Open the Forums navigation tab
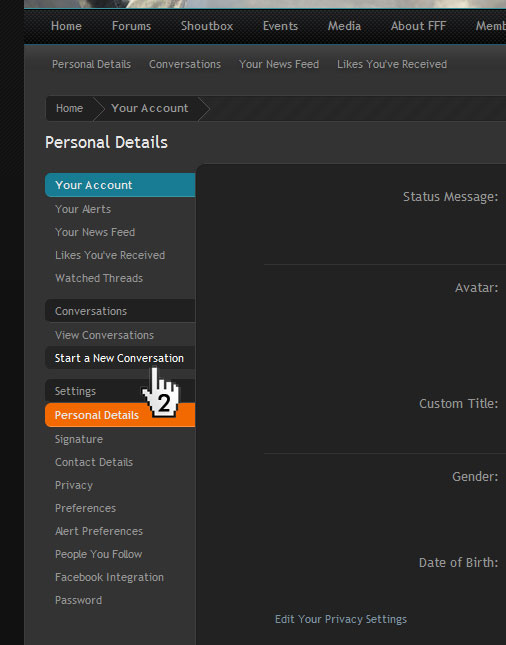Viewport: 506px width, 645px height. [x=131, y=26]
